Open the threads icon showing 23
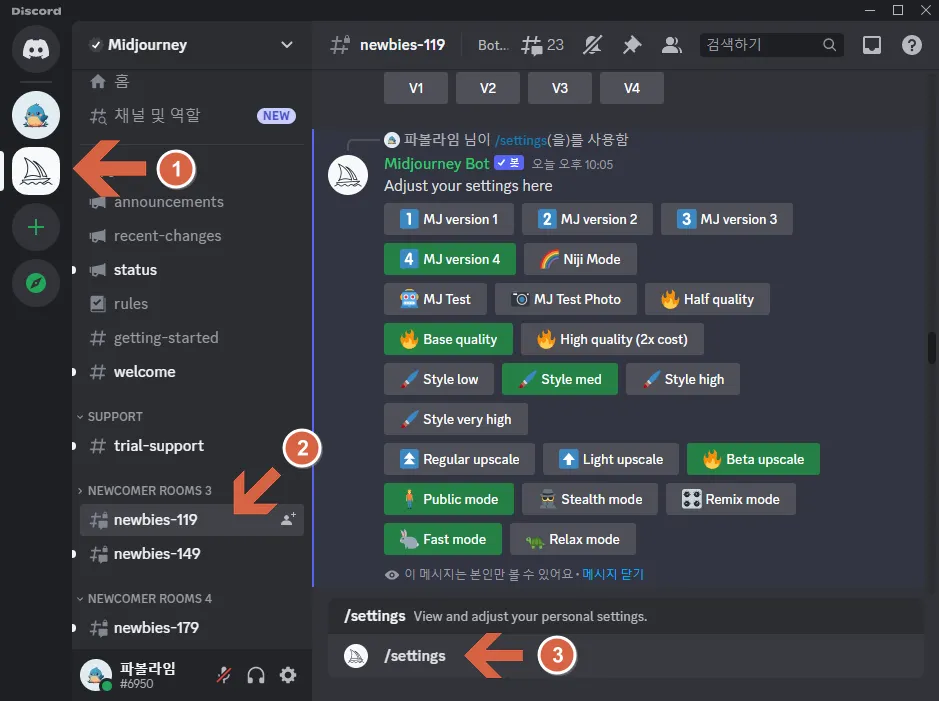The image size is (939, 701). (x=542, y=45)
